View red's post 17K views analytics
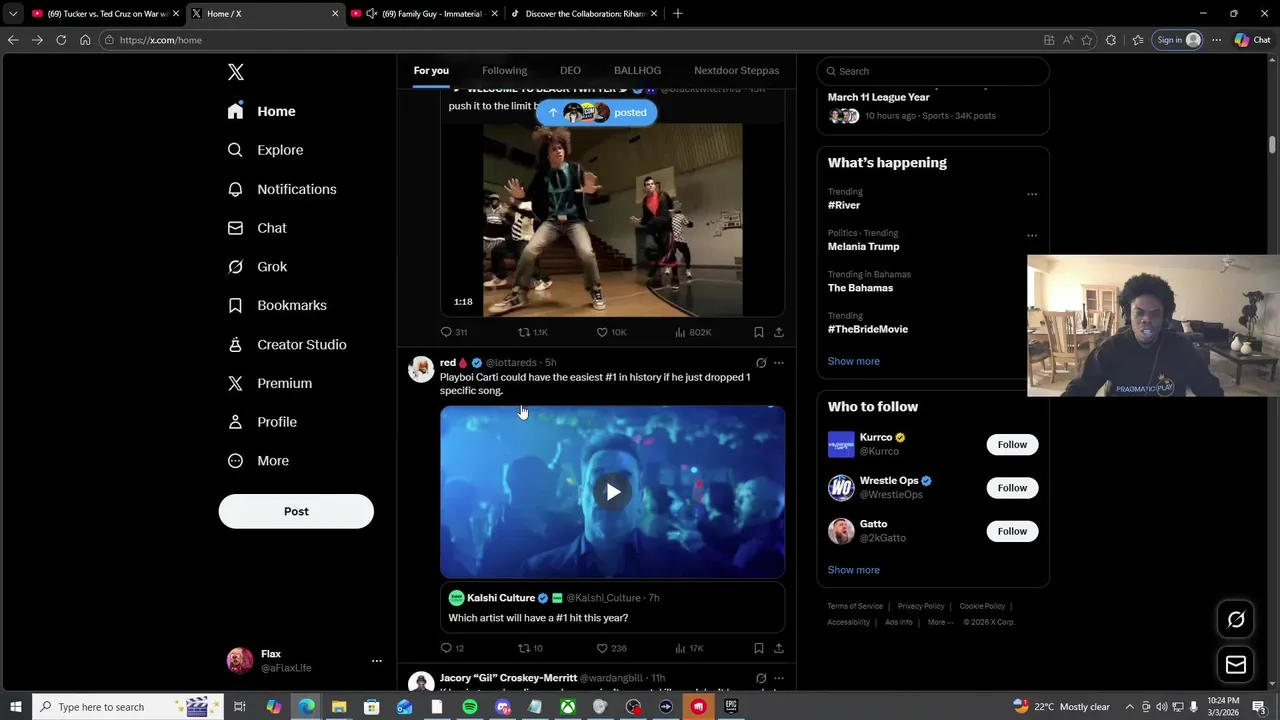This screenshot has width=1280, height=720. pos(689,648)
